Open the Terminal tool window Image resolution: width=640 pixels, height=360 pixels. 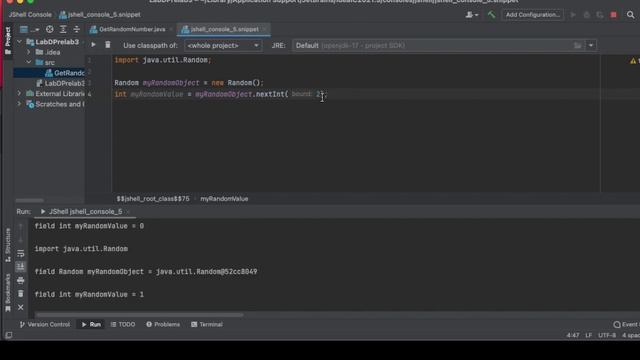pos(207,324)
